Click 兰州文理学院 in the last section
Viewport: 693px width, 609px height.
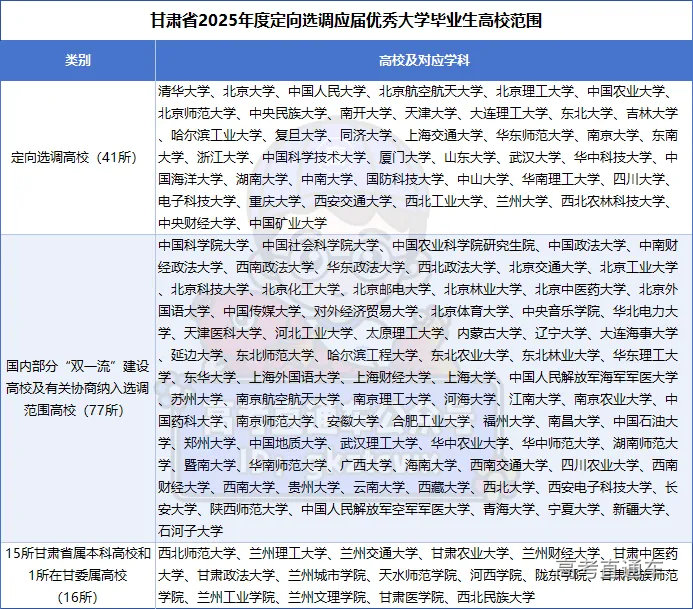coord(327,598)
